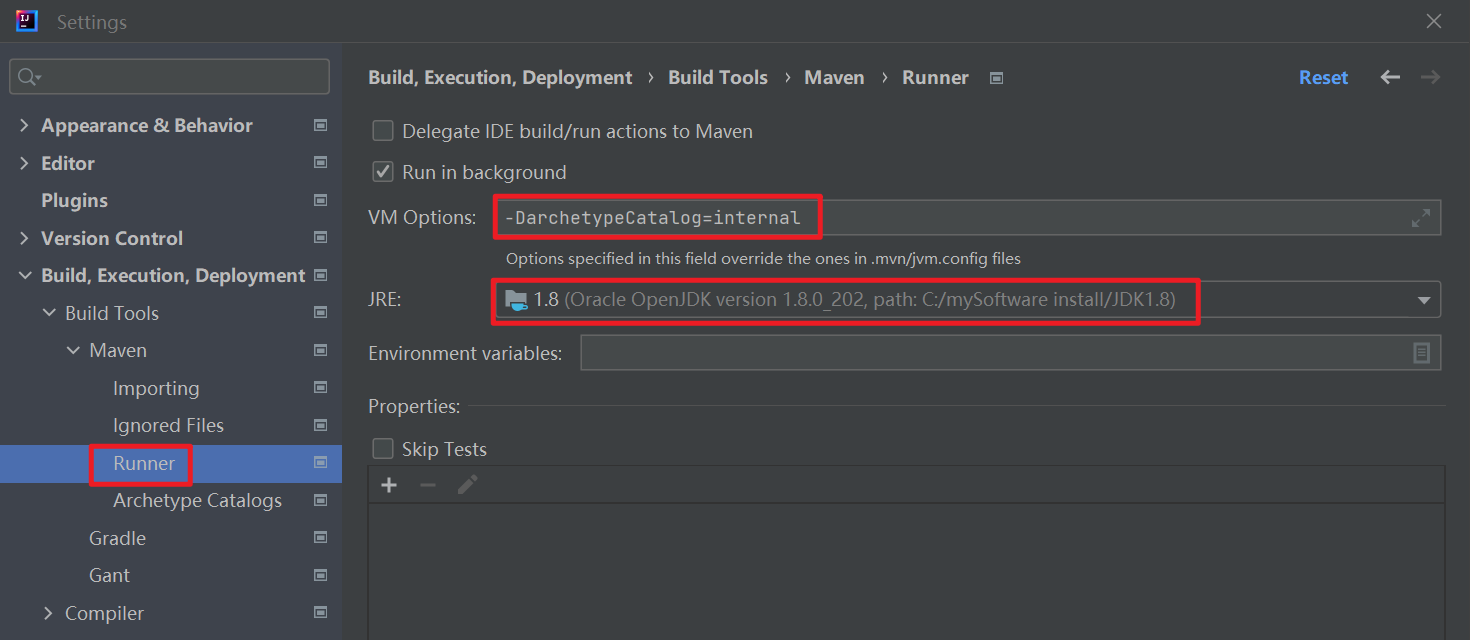
Task: Click the JDK folder icon in JRE field
Action: [x=516, y=299]
